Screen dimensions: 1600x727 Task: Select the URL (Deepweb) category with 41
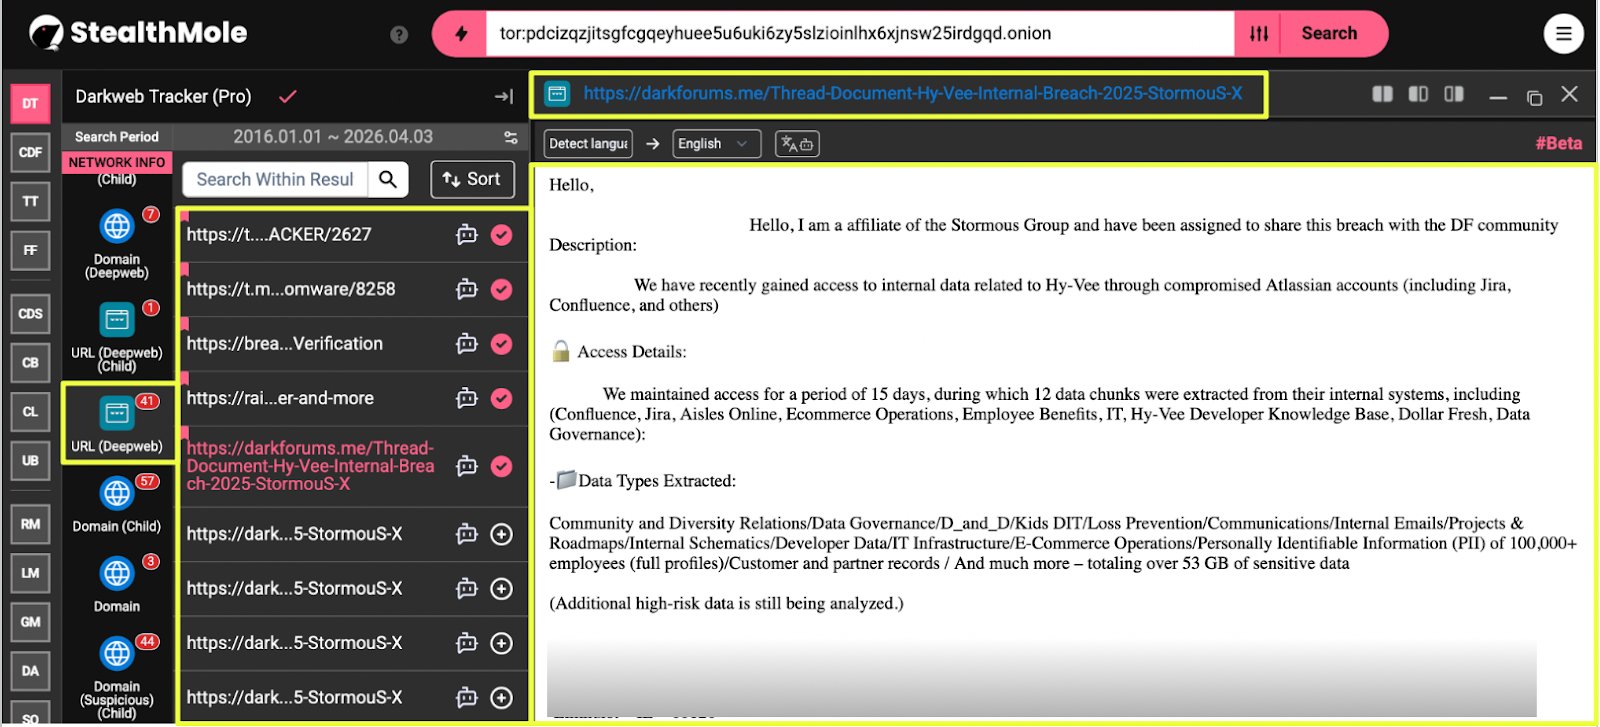(117, 423)
